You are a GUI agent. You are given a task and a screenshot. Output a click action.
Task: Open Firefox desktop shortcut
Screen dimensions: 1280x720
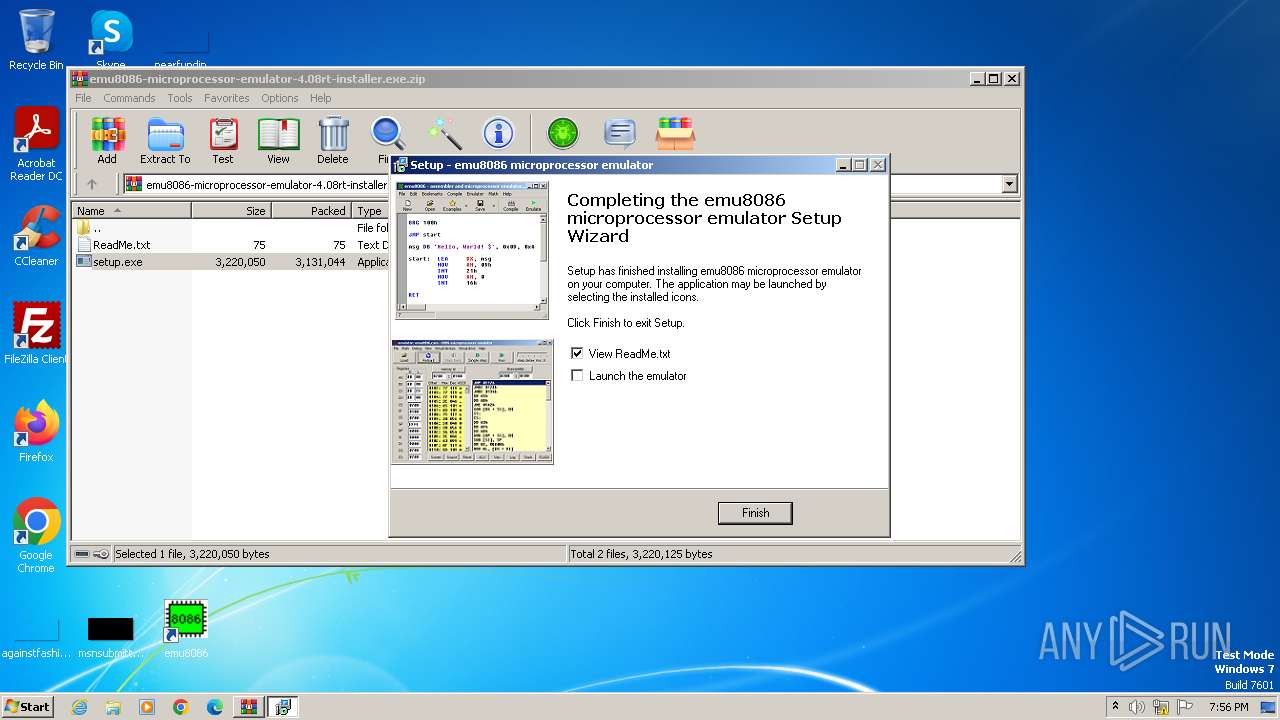click(36, 432)
